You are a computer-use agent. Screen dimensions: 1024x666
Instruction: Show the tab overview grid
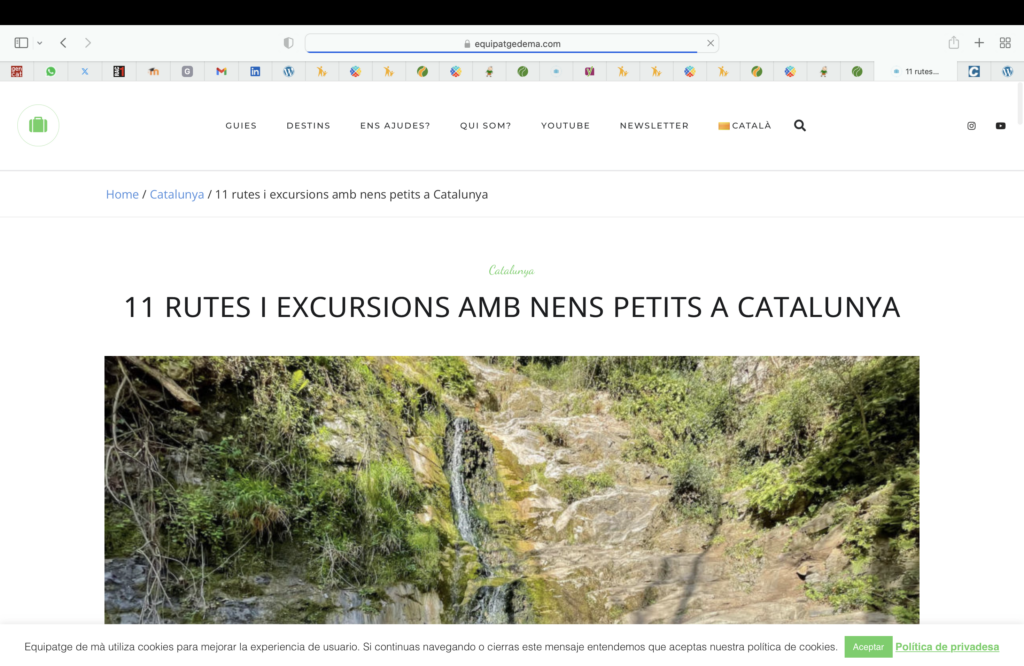1005,43
